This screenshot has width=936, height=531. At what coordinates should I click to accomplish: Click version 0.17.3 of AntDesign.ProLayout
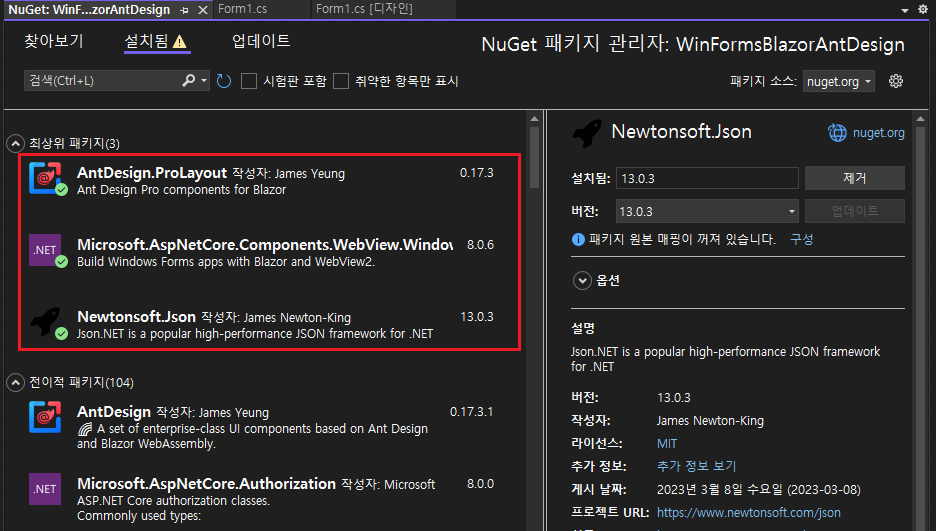pyautogui.click(x=476, y=173)
